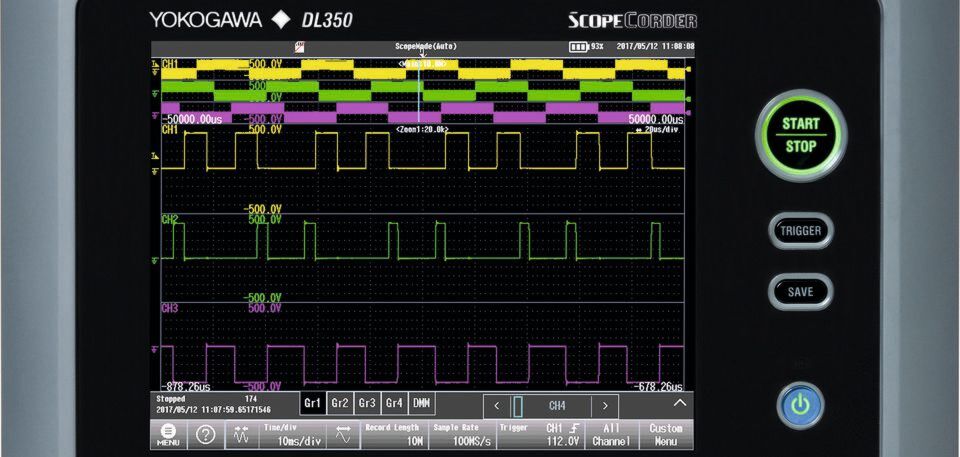
Task: Switch to the Gr2 group tab
Action: (339, 404)
